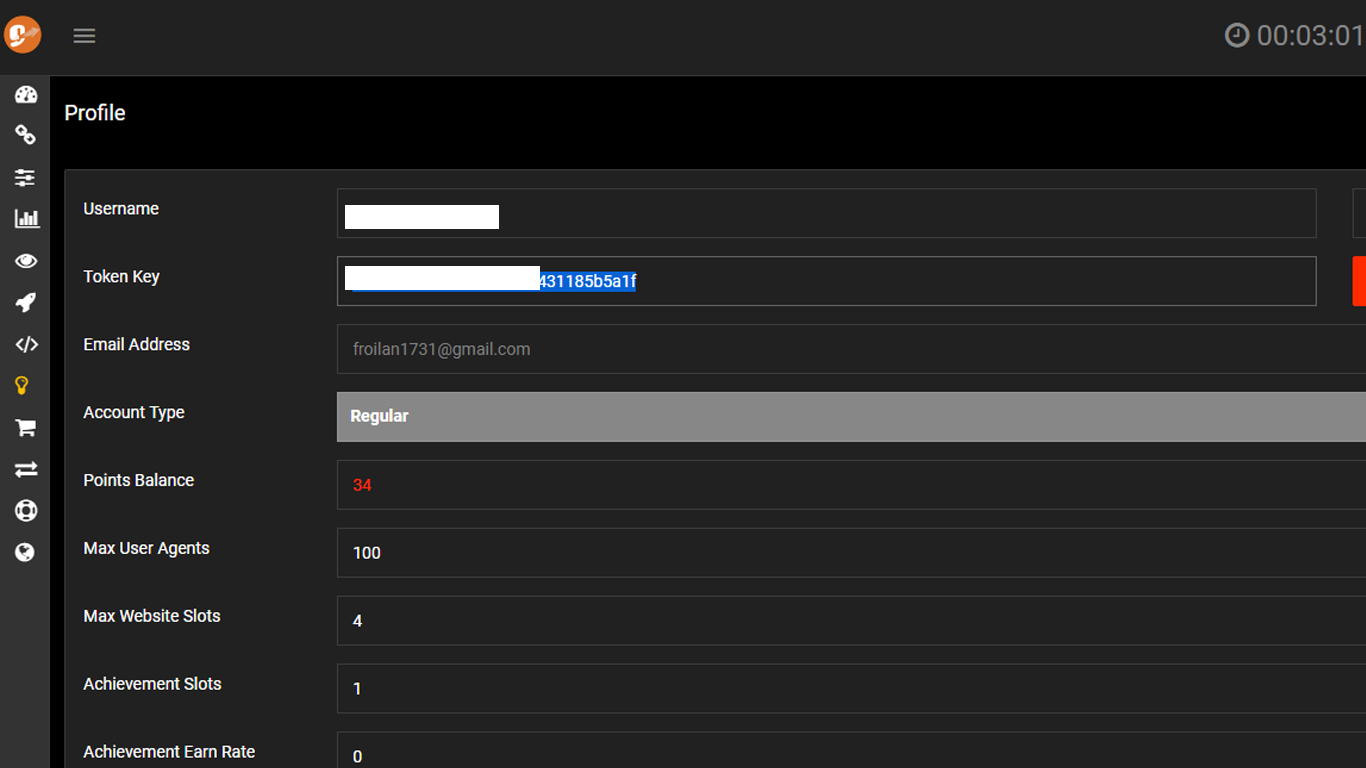Select the rocket icon in sidebar
Viewport: 1366px width, 768px height.
point(26,302)
